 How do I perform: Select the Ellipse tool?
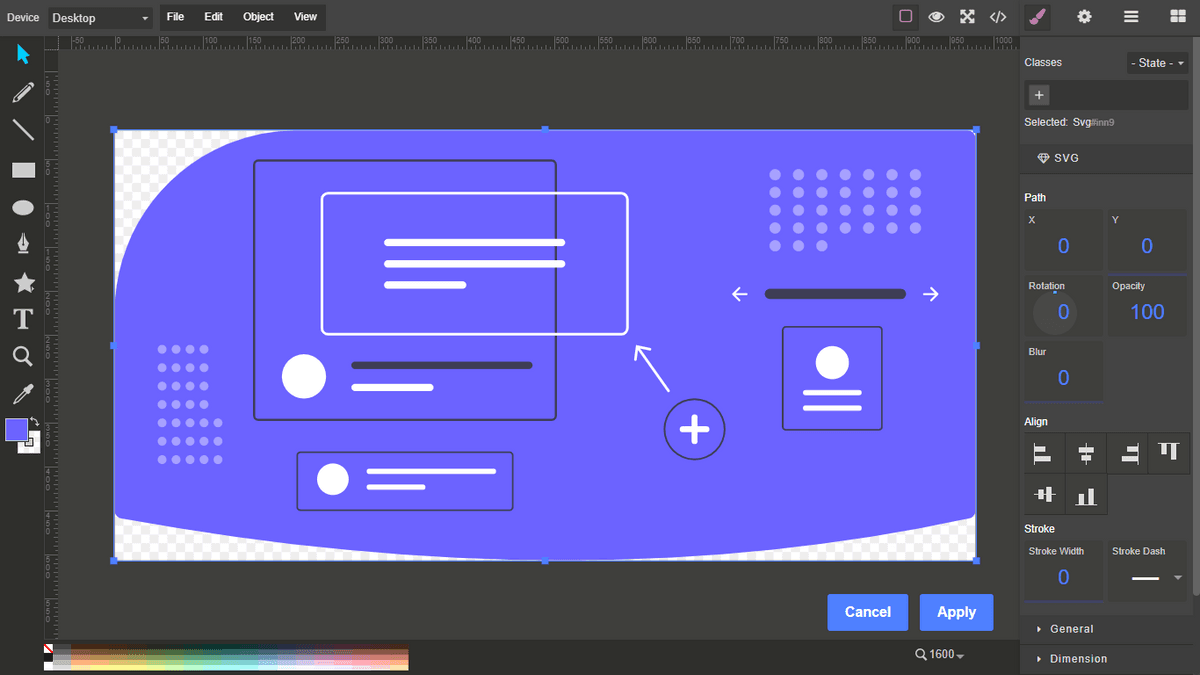(x=24, y=207)
